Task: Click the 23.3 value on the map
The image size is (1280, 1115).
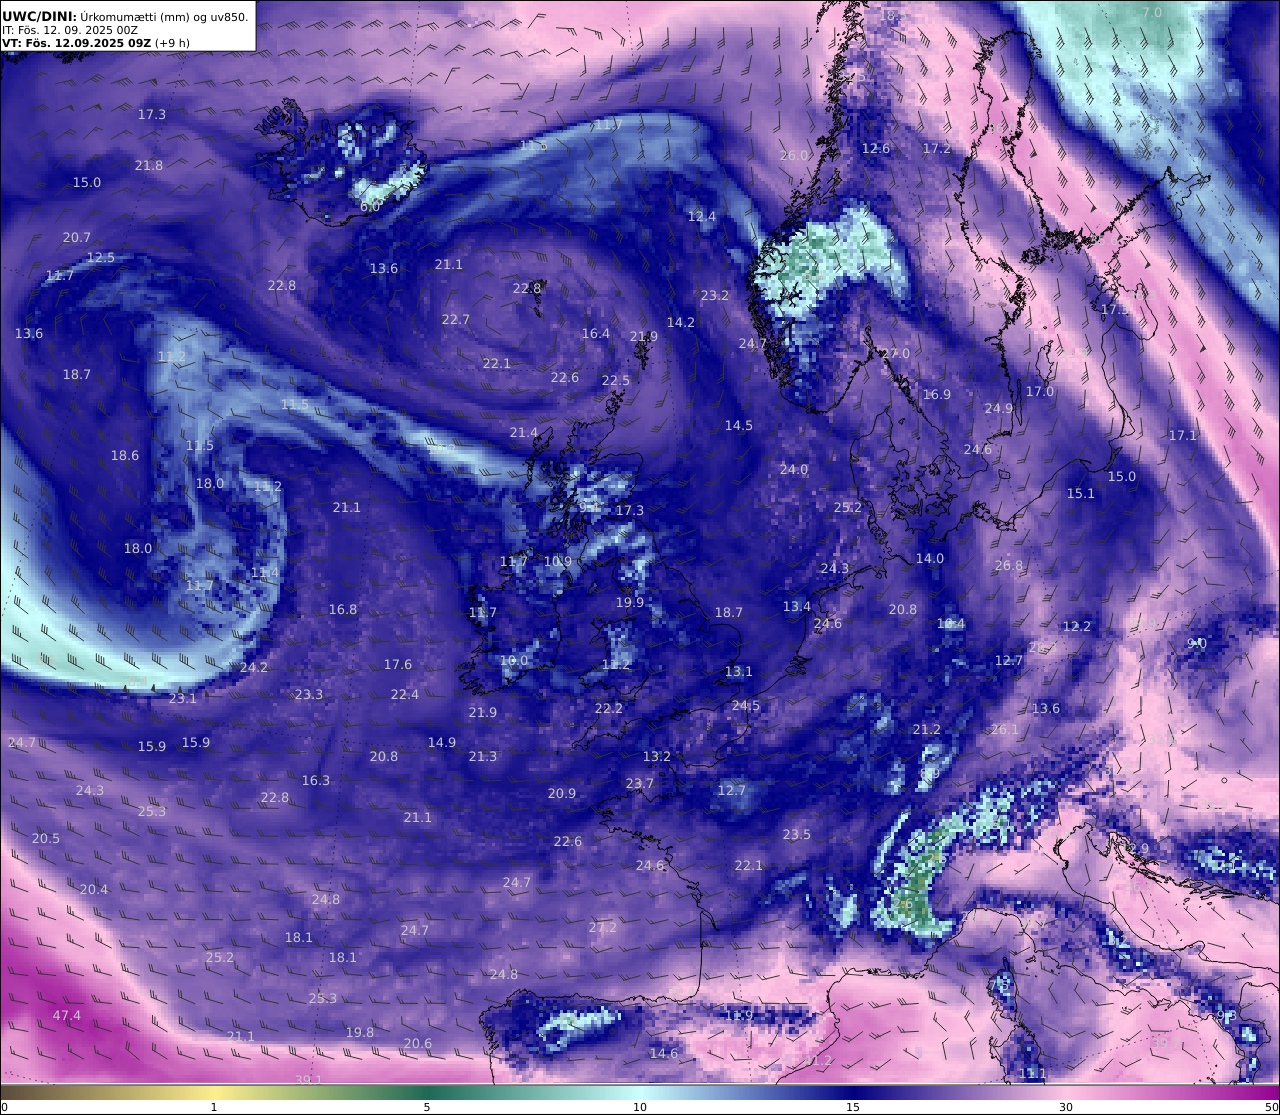Action: (x=309, y=694)
